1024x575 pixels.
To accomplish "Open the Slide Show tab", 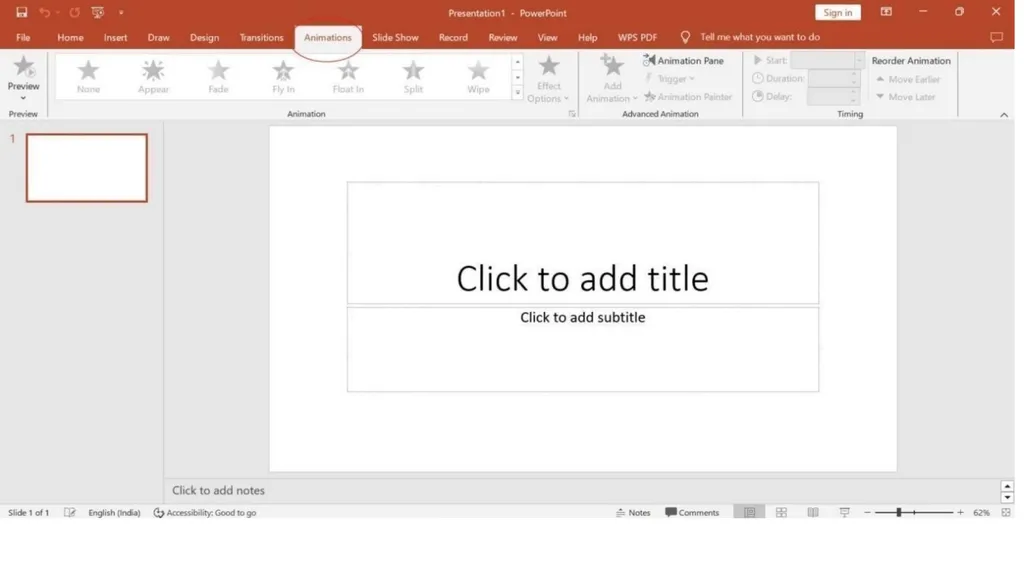I will coord(395,37).
